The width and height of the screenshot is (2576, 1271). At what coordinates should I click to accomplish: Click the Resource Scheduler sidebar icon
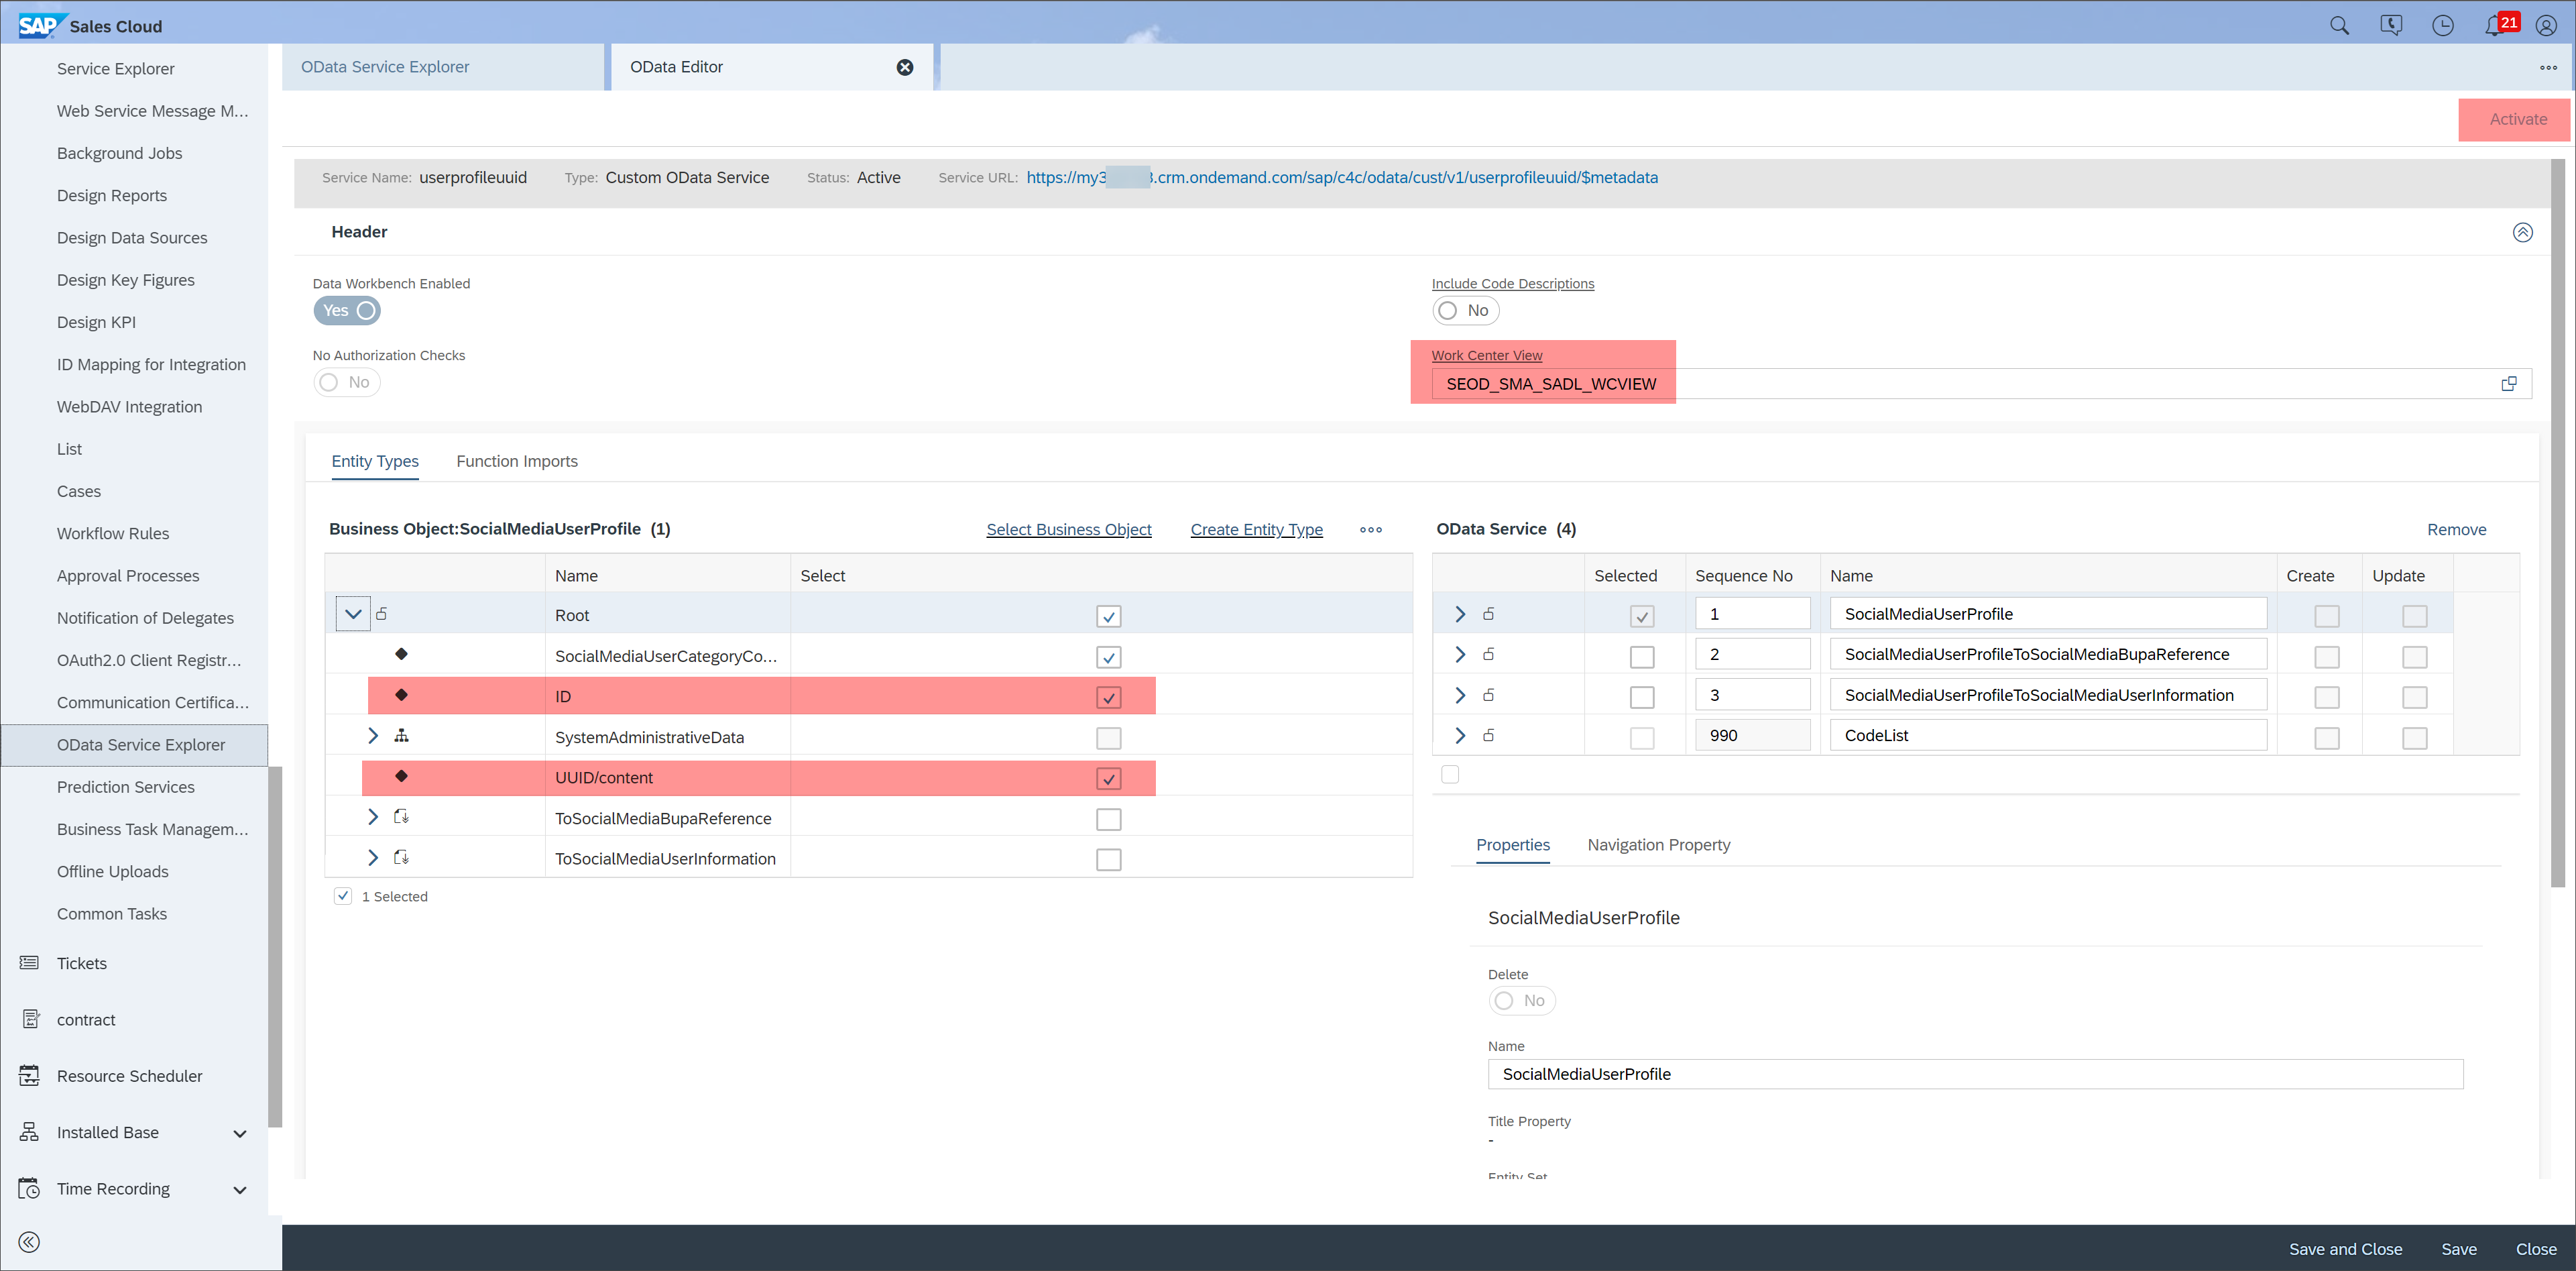point(29,1075)
